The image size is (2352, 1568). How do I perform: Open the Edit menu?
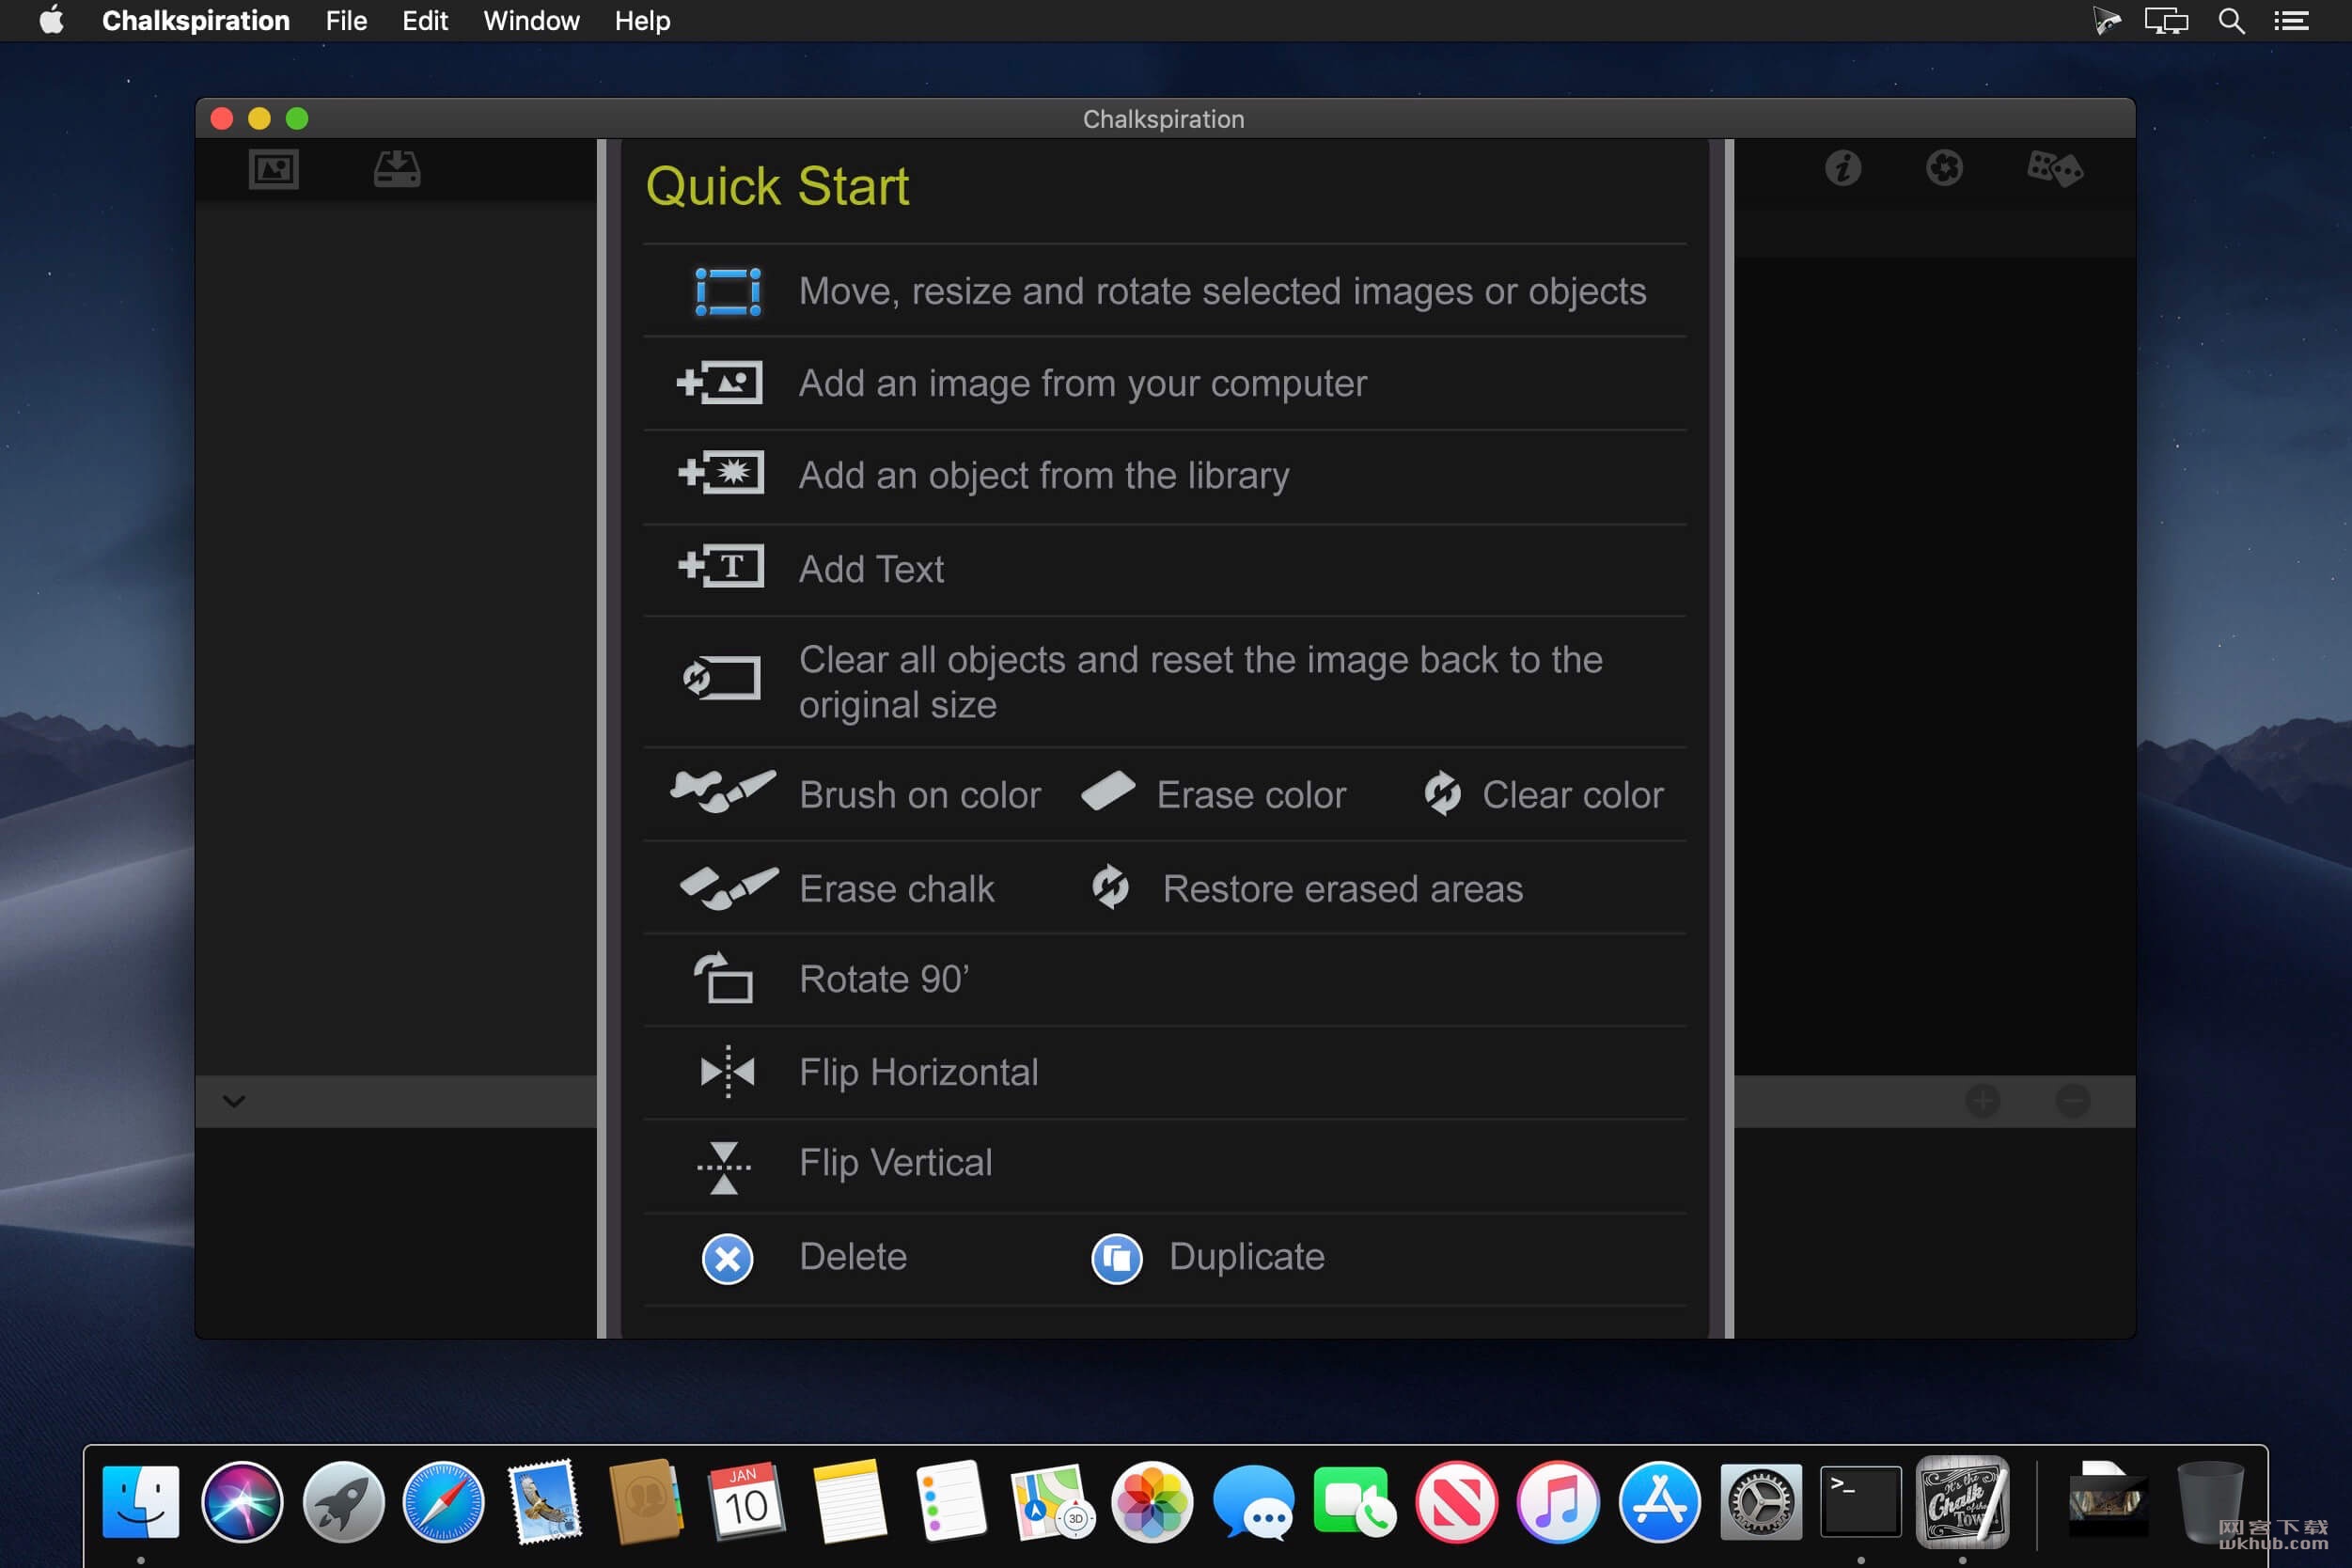pyautogui.click(x=425, y=21)
